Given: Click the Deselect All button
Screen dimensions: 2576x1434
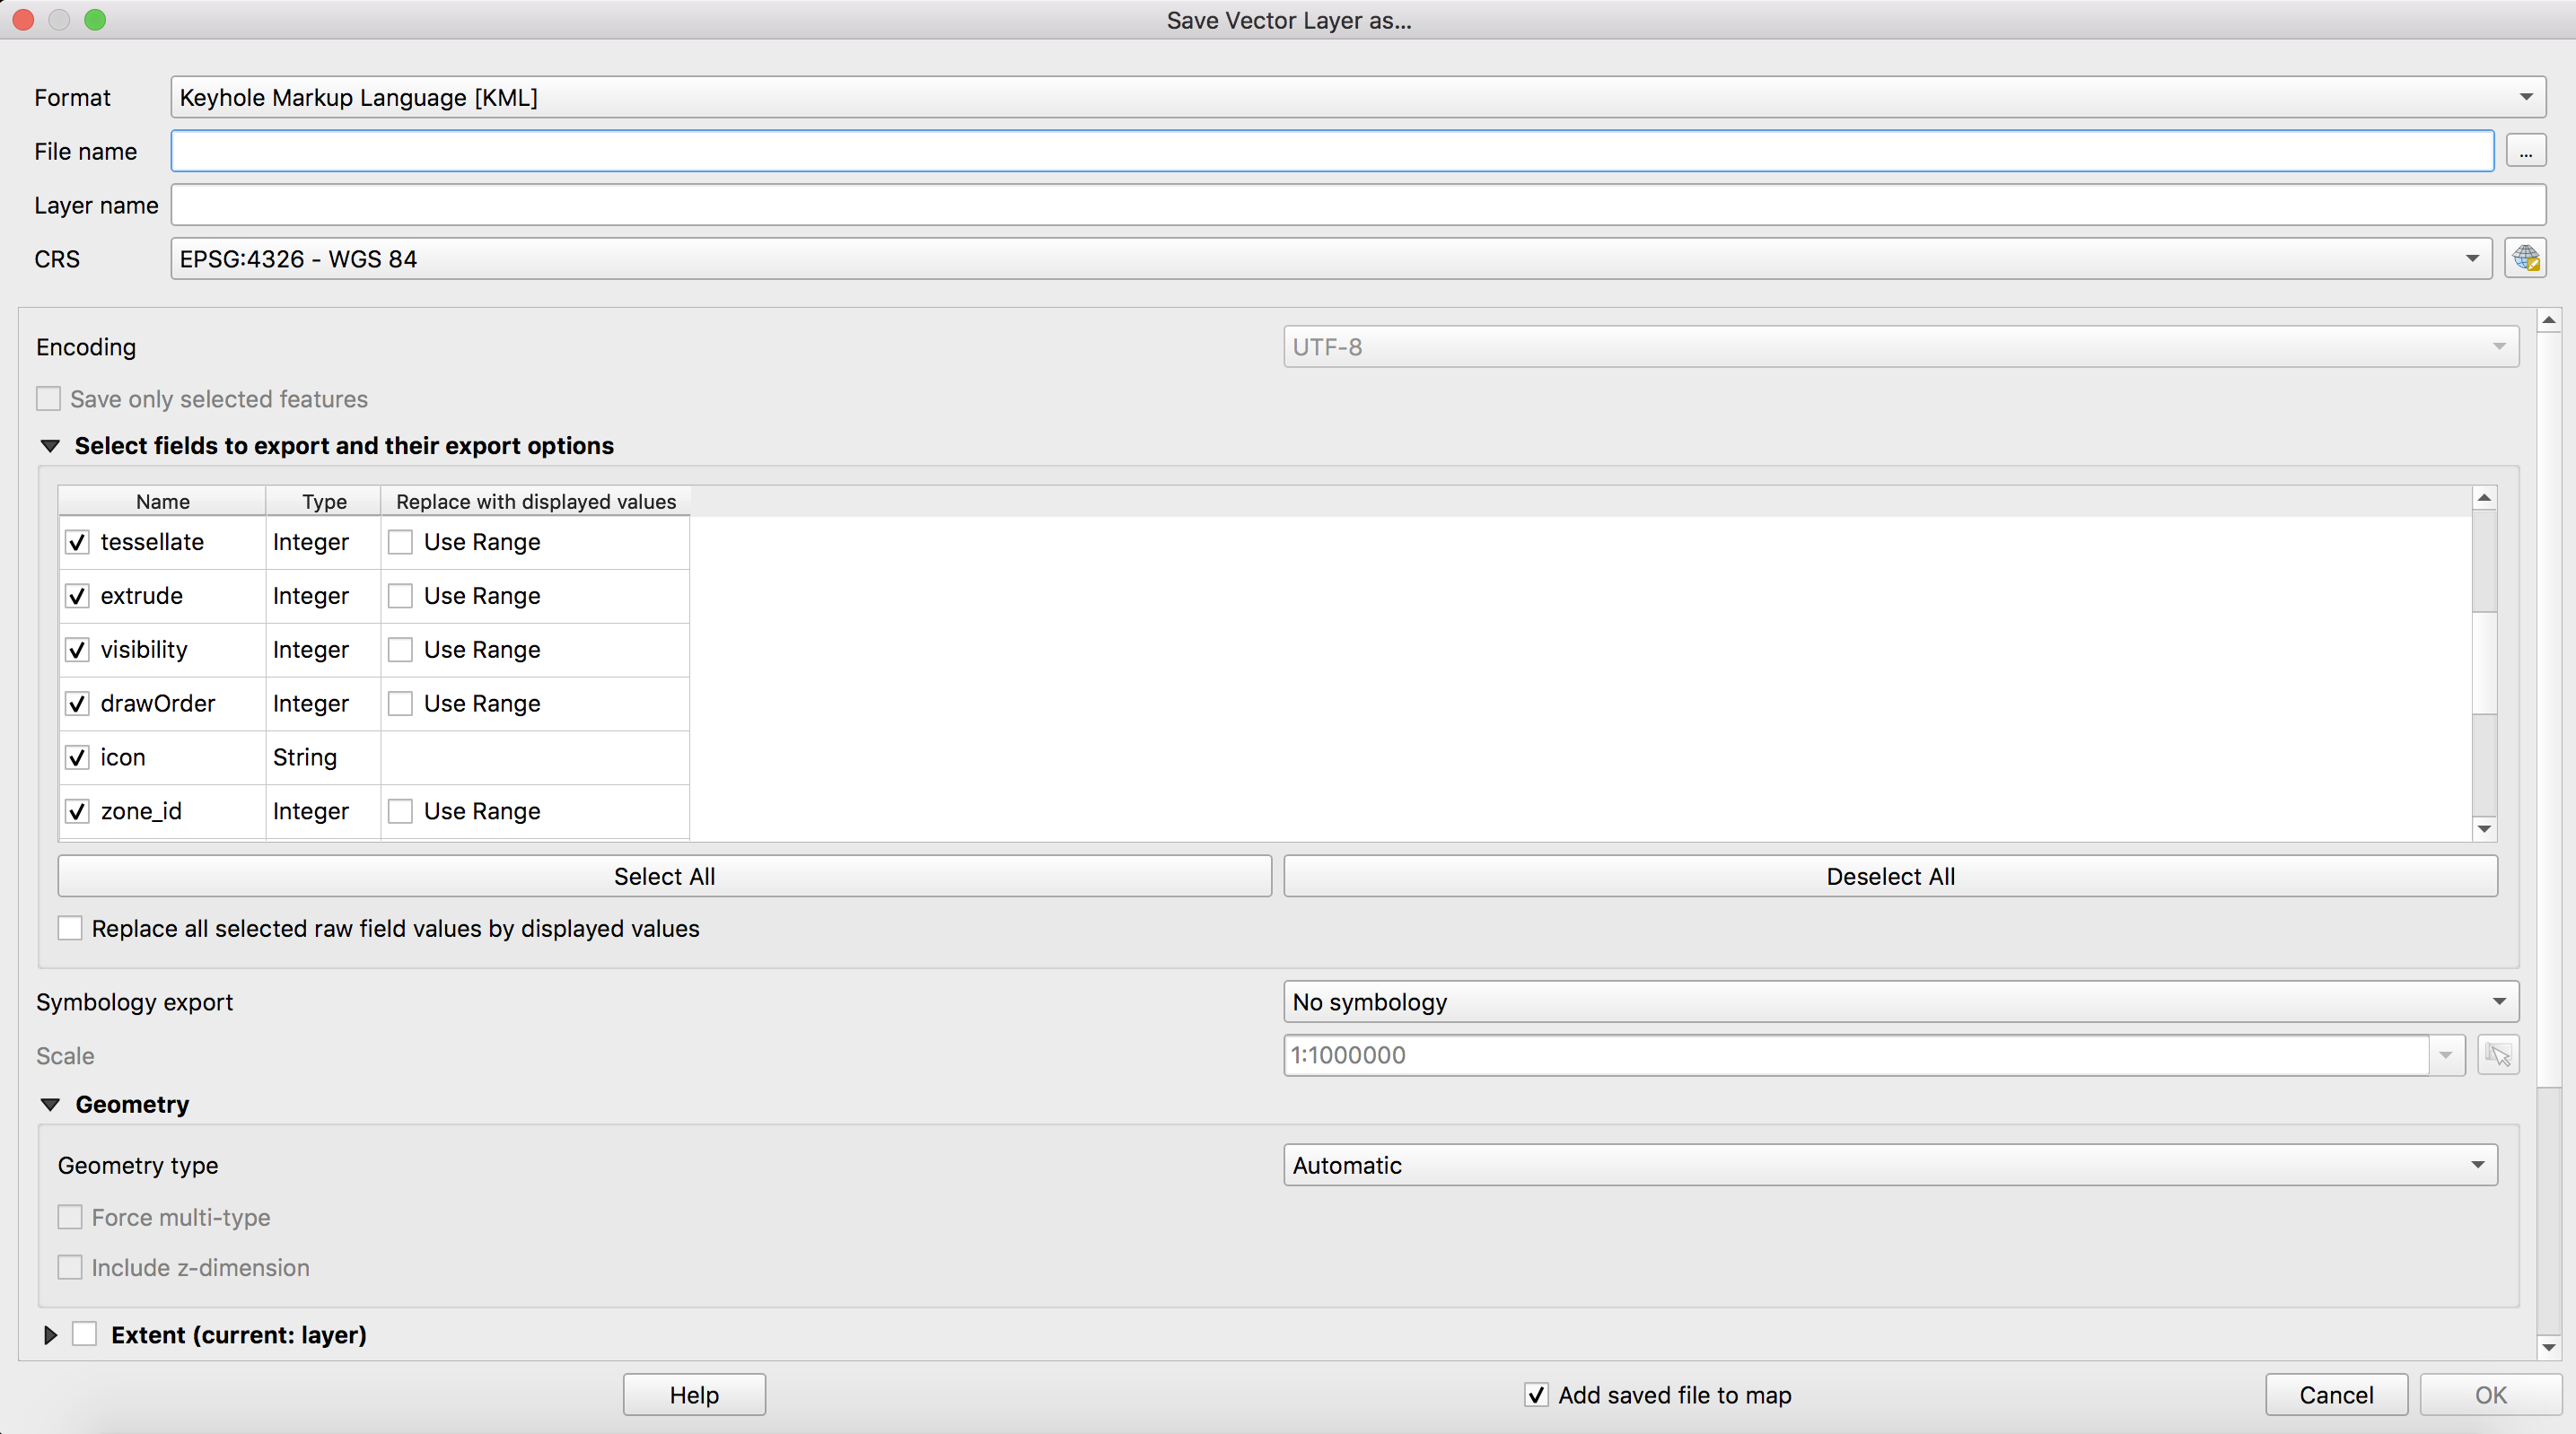Looking at the screenshot, I should point(1890,877).
